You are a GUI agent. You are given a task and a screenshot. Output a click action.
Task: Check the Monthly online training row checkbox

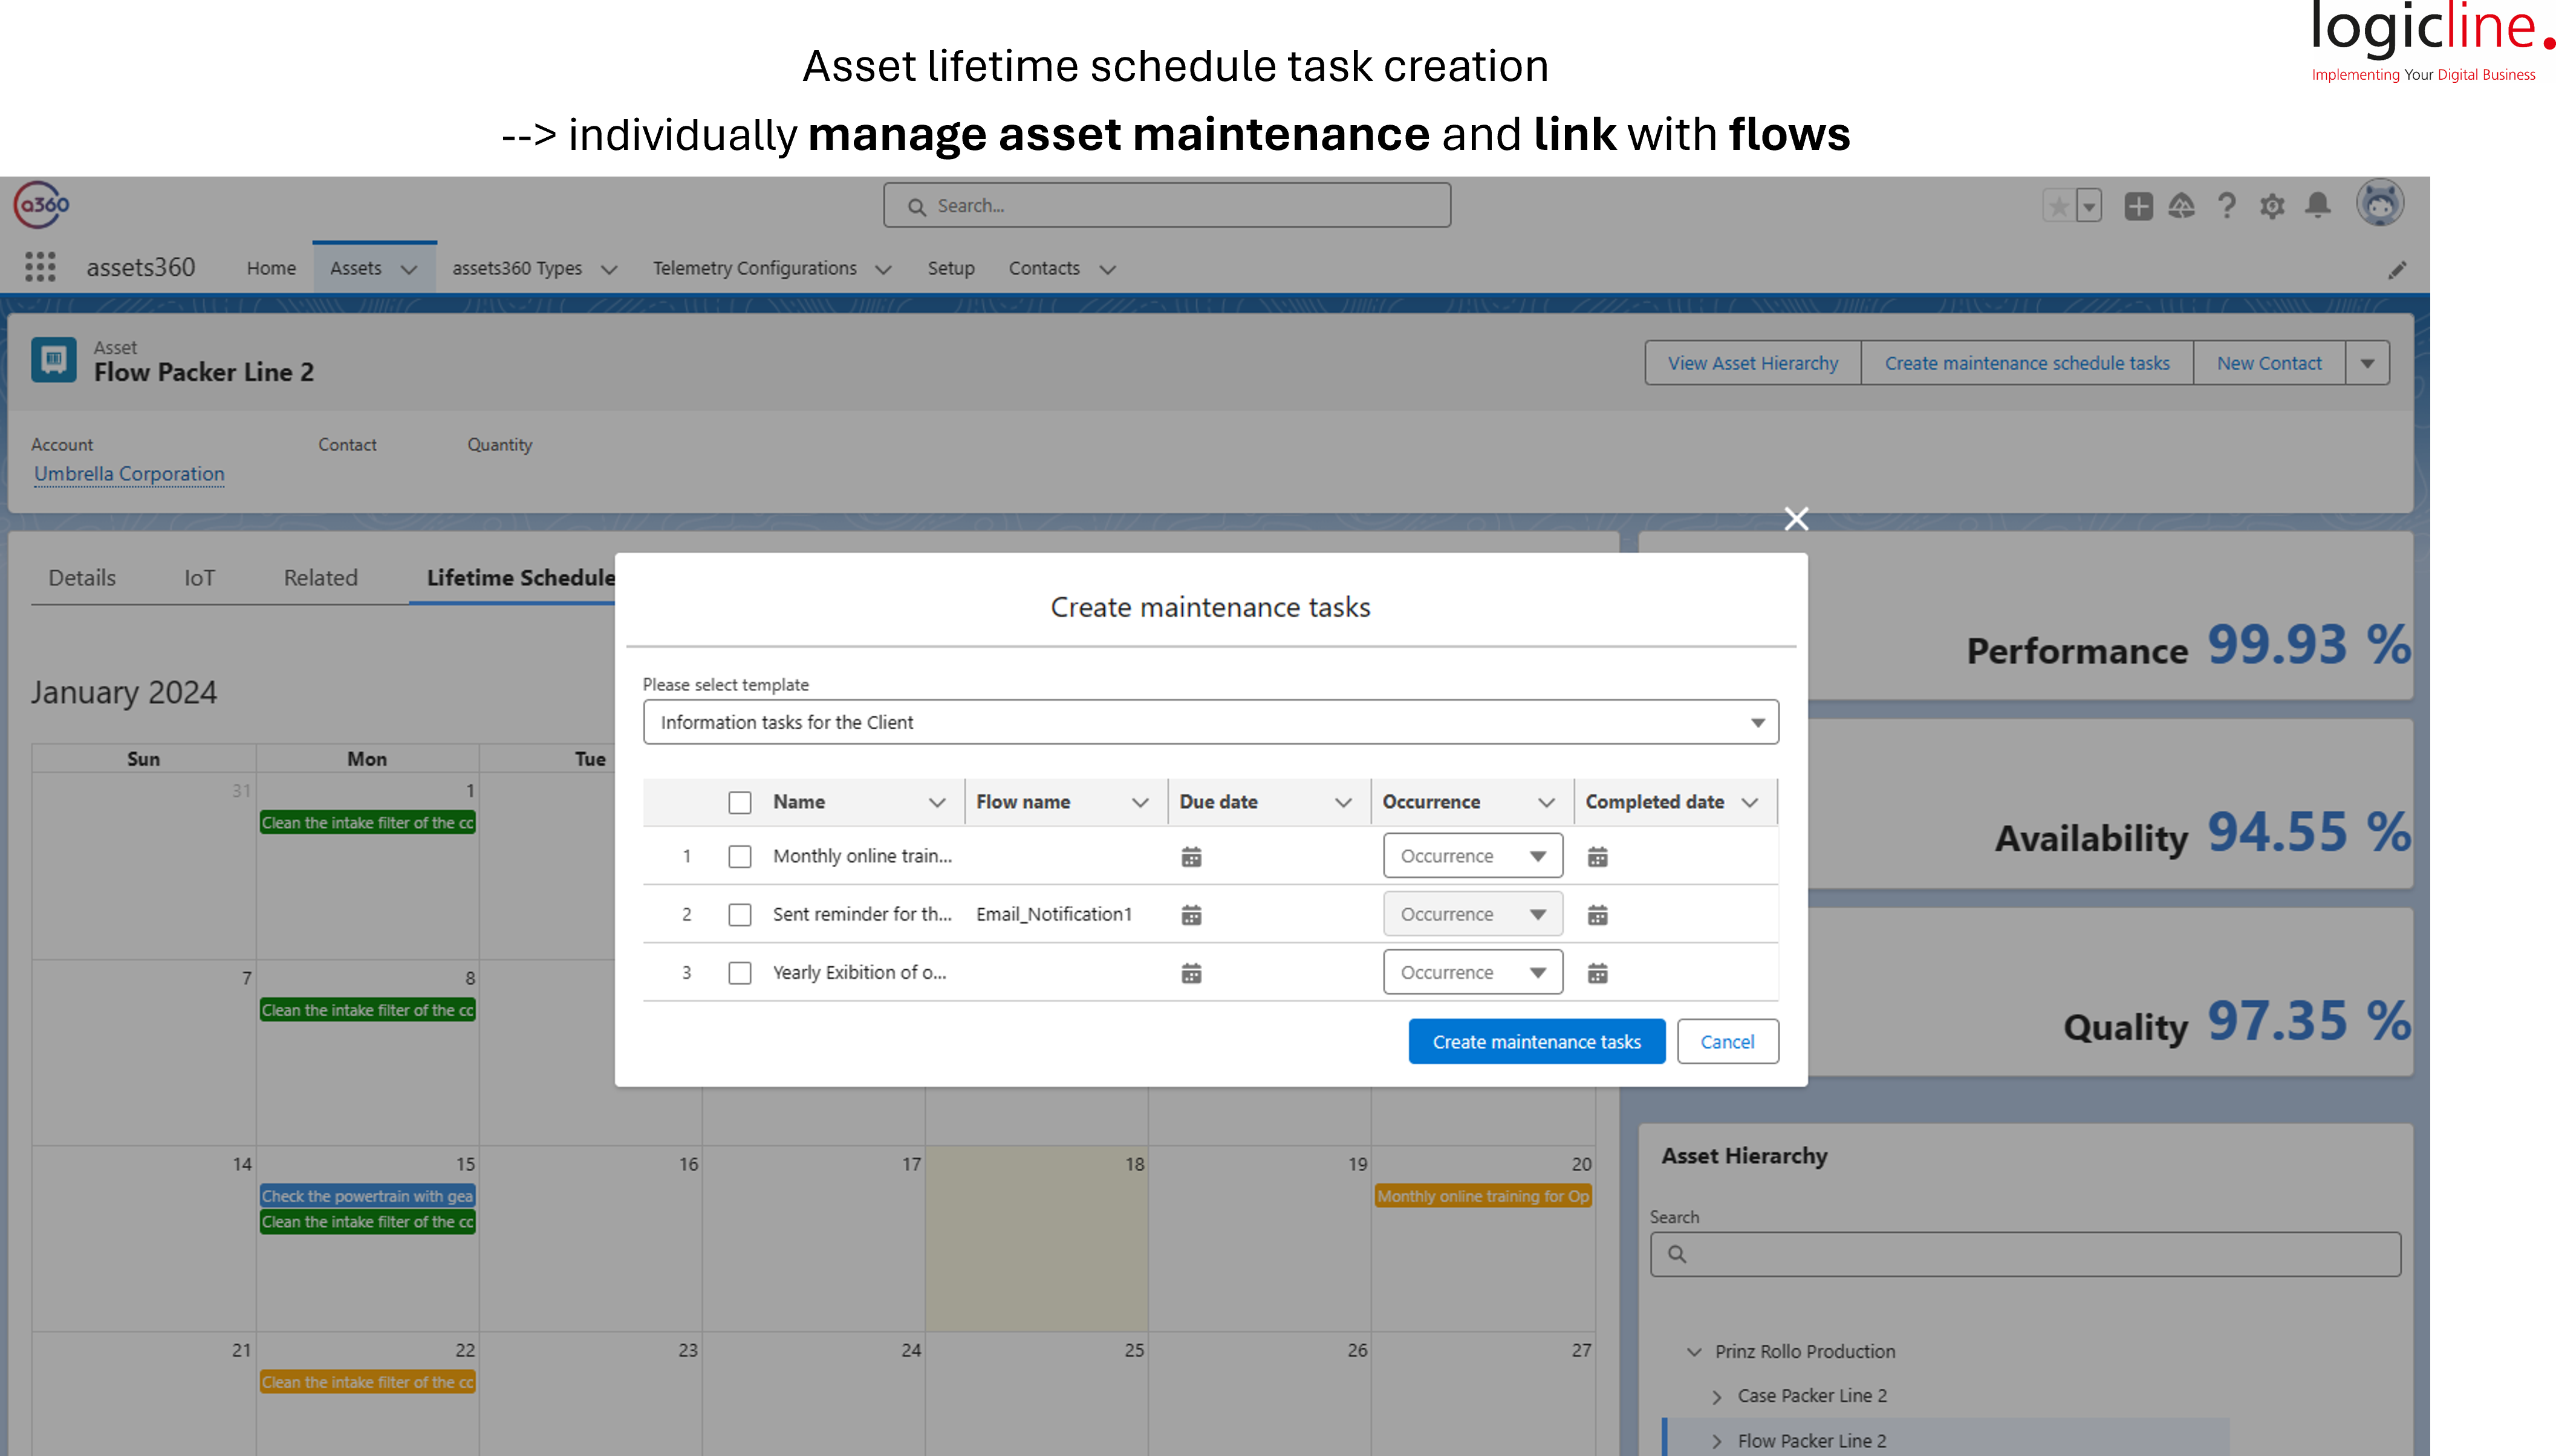click(739, 857)
